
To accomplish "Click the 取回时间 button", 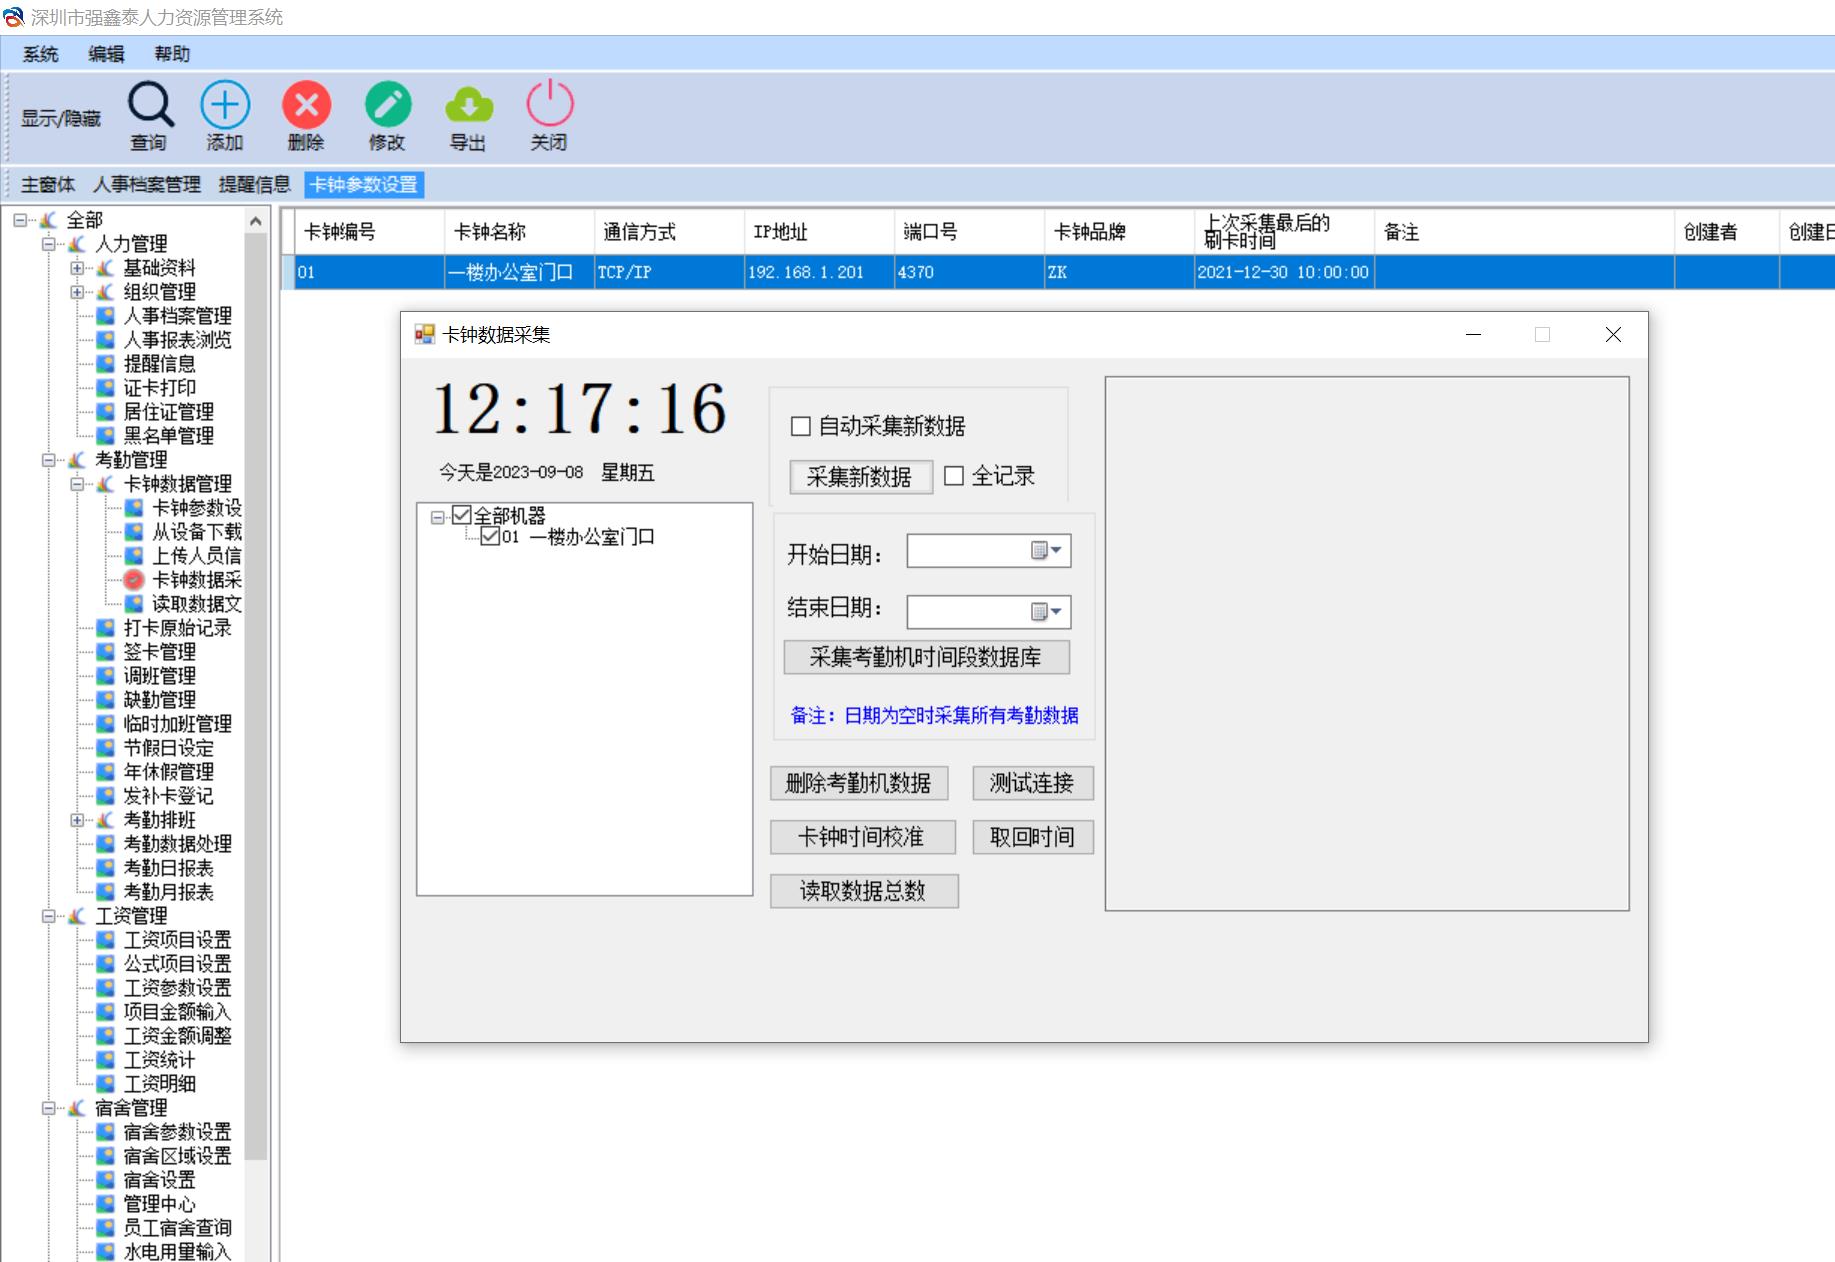I will (1032, 837).
